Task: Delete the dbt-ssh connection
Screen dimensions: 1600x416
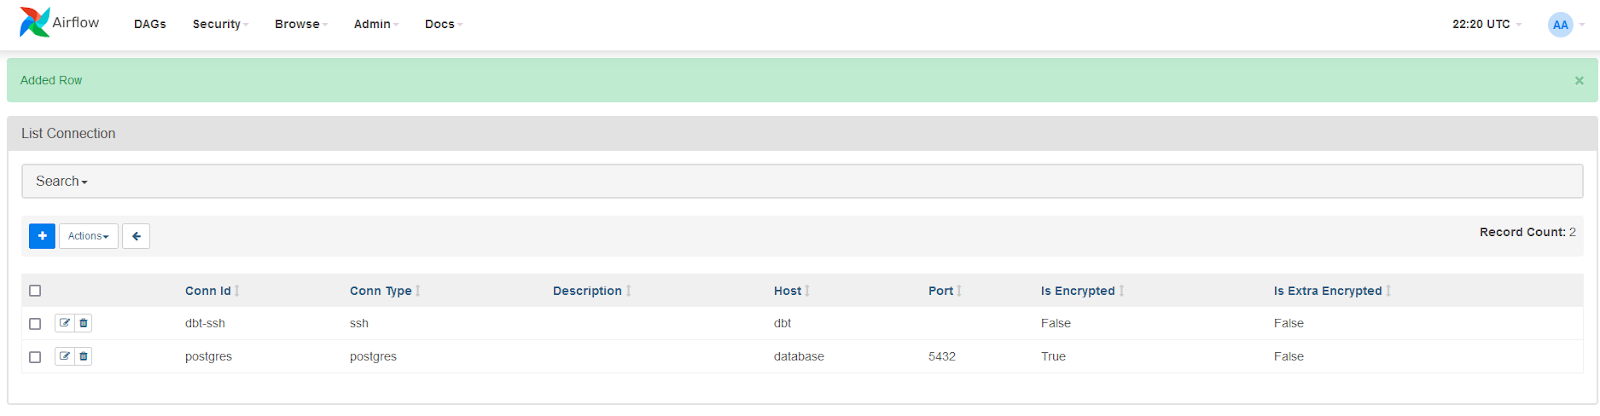Action: [x=84, y=323]
